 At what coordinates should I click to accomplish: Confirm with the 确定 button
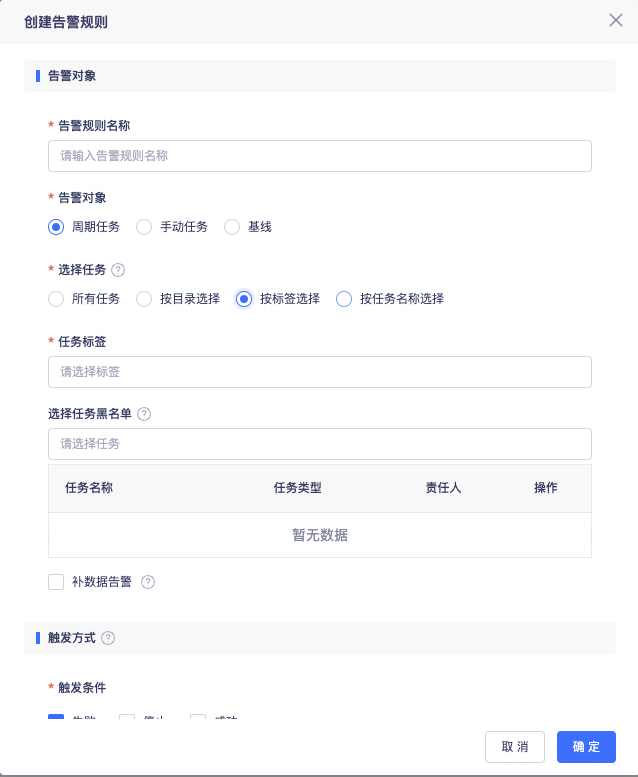586,747
